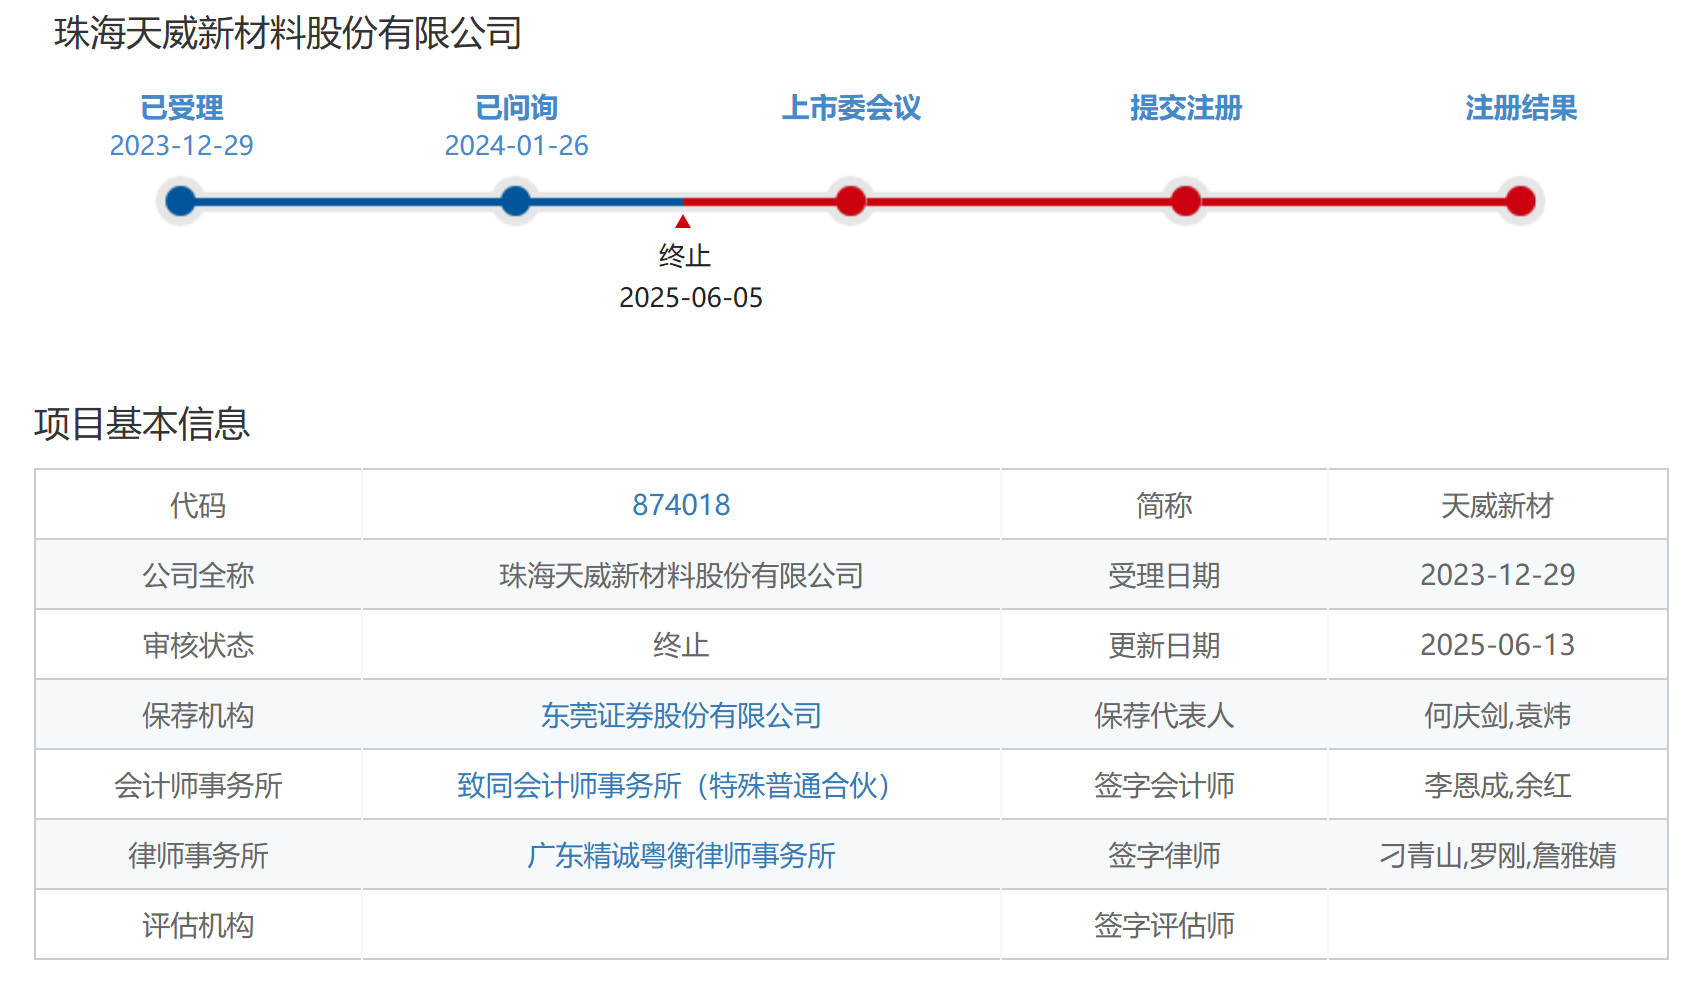The image size is (1708, 990).
Task: Click the 刁青山,罗刚,詹雅婧 lawyers cell
Action: point(1497,855)
